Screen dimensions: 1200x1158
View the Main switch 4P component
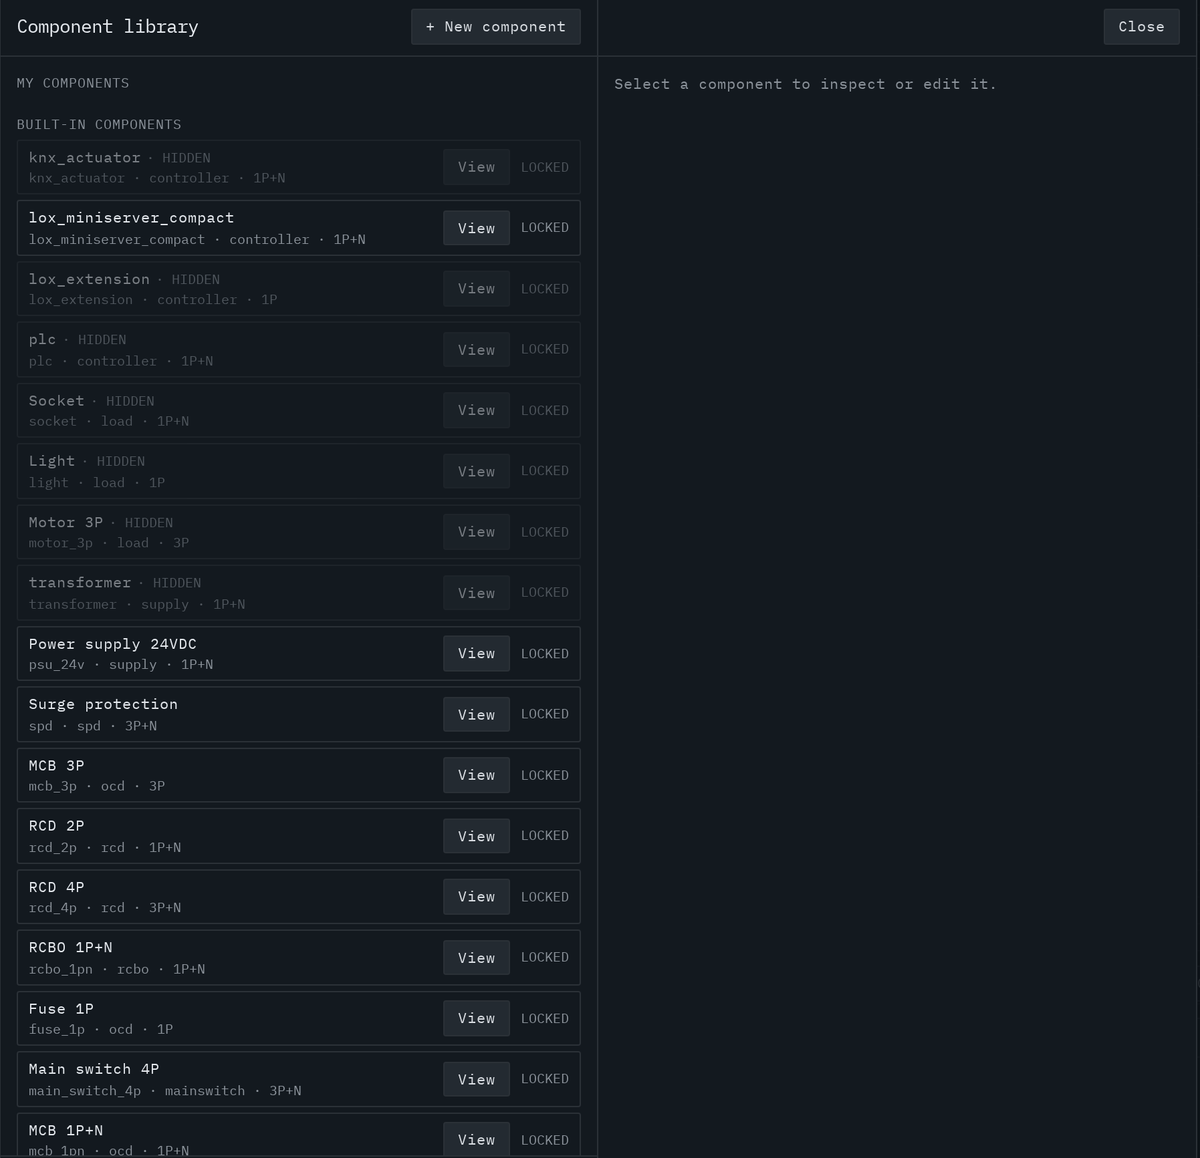(476, 1079)
